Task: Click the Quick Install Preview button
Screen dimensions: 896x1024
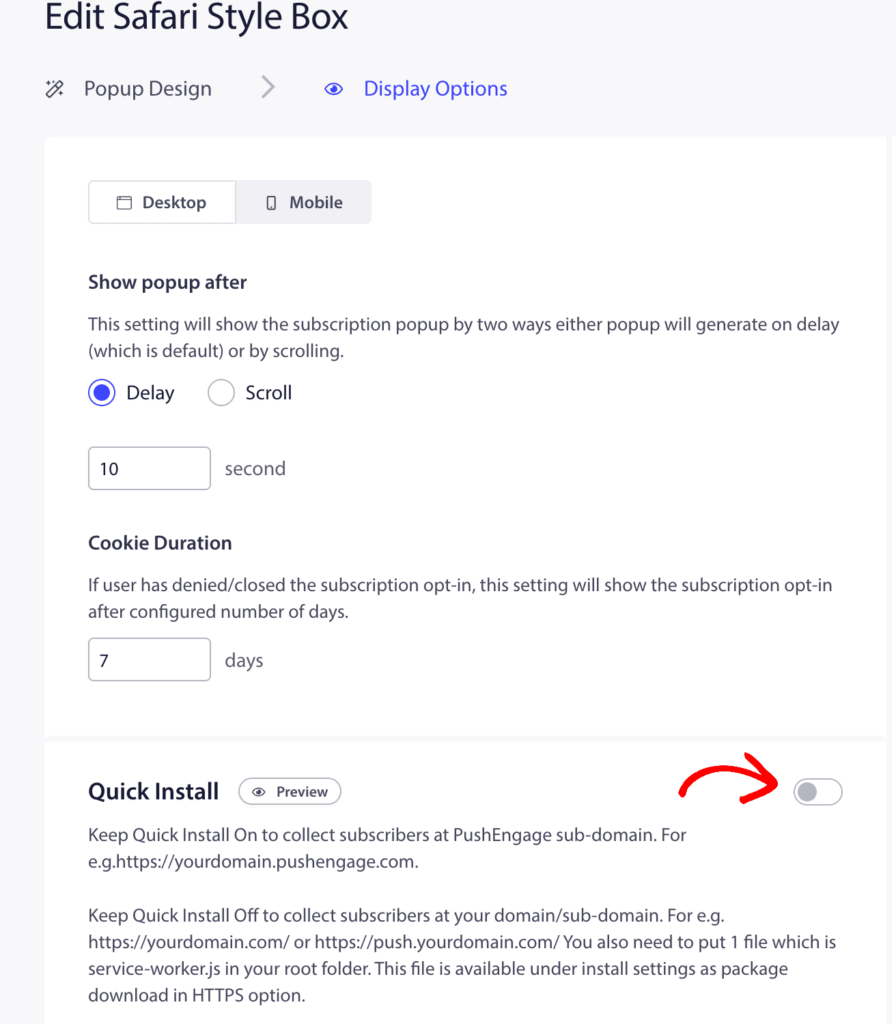Action: [290, 792]
